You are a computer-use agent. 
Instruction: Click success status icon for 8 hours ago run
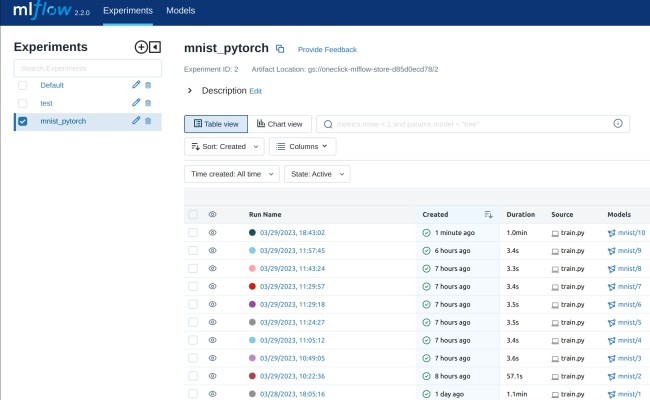coord(426,376)
